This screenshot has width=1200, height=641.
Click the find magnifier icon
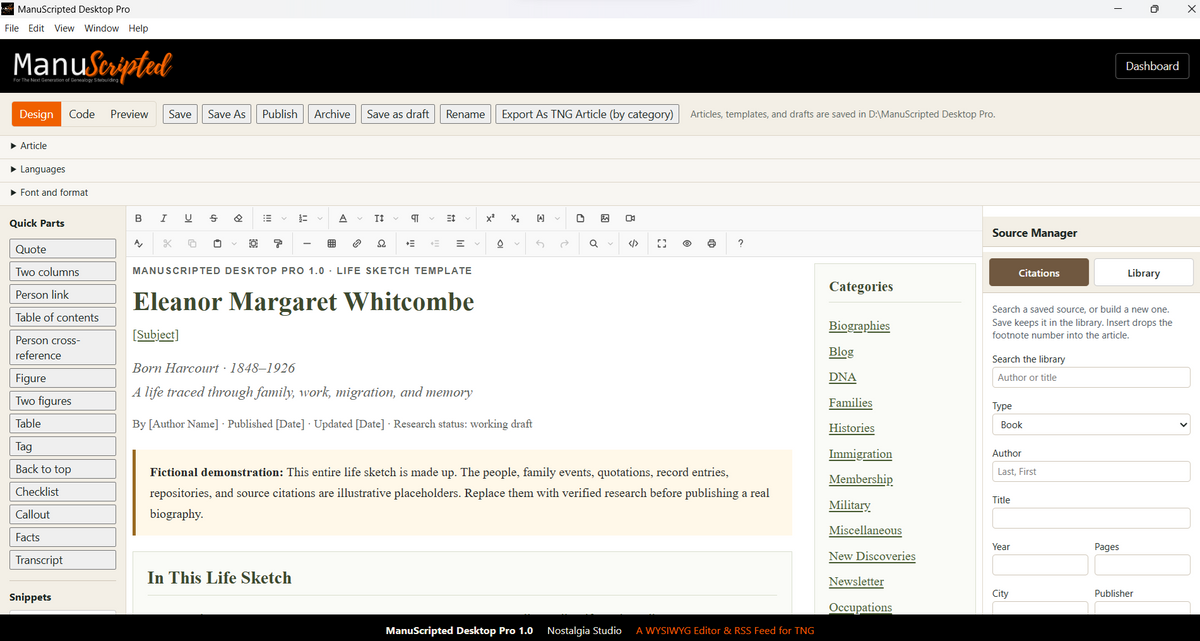point(593,243)
